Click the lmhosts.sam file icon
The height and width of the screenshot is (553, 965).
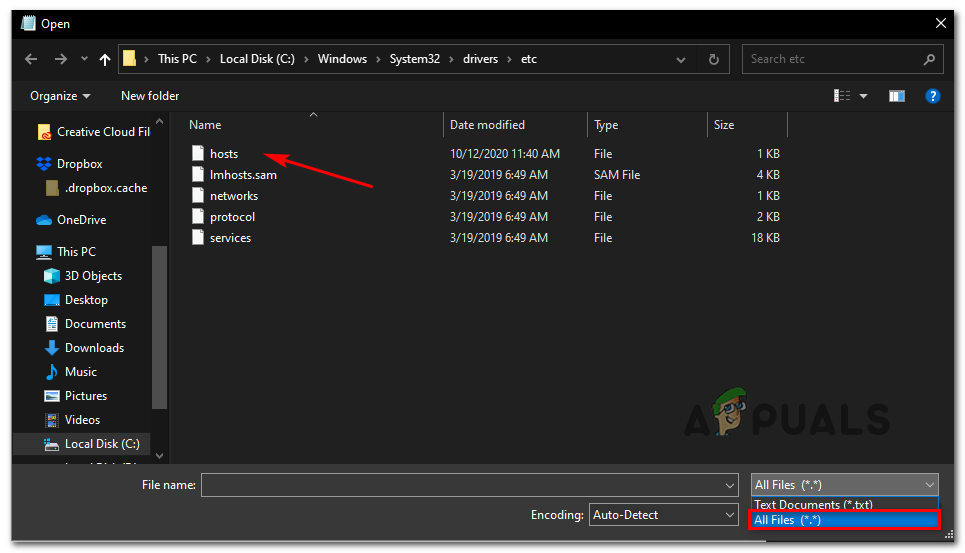[x=198, y=174]
